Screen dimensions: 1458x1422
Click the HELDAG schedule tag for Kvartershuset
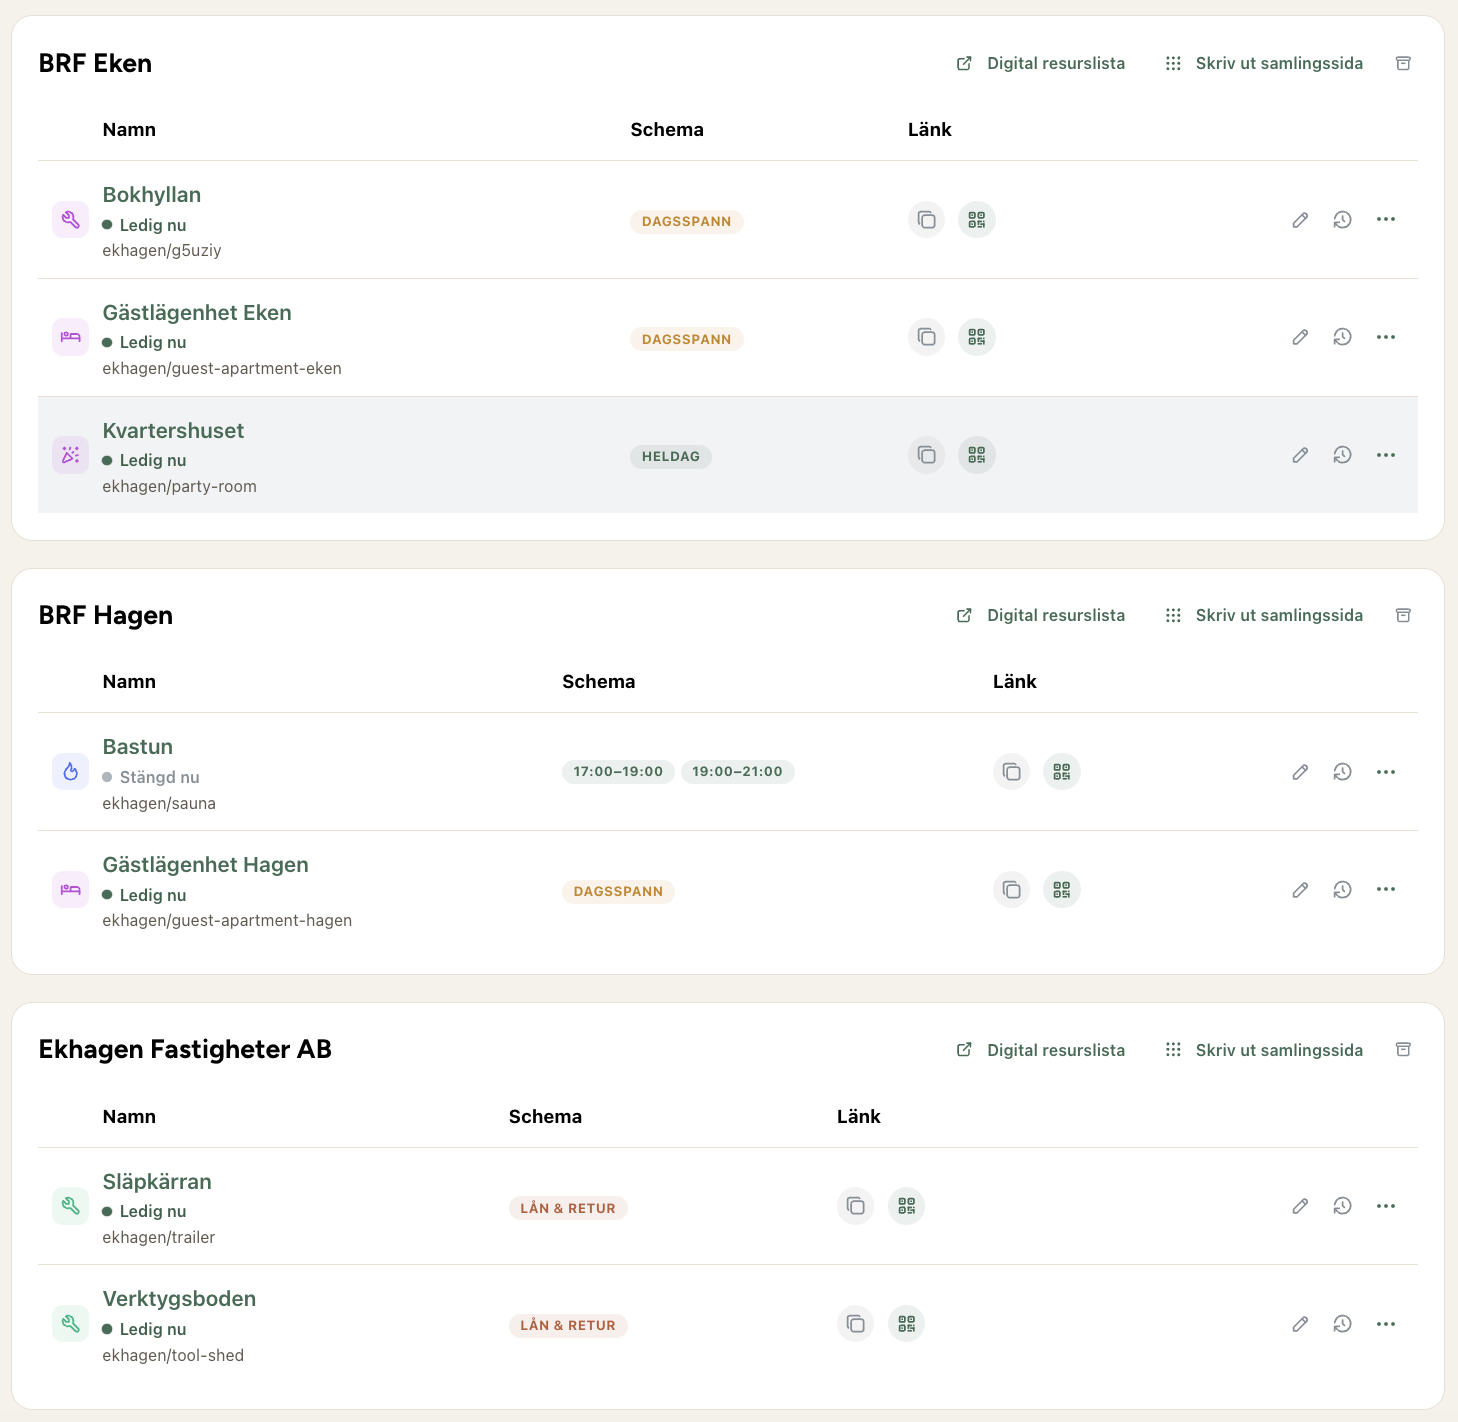[671, 457]
